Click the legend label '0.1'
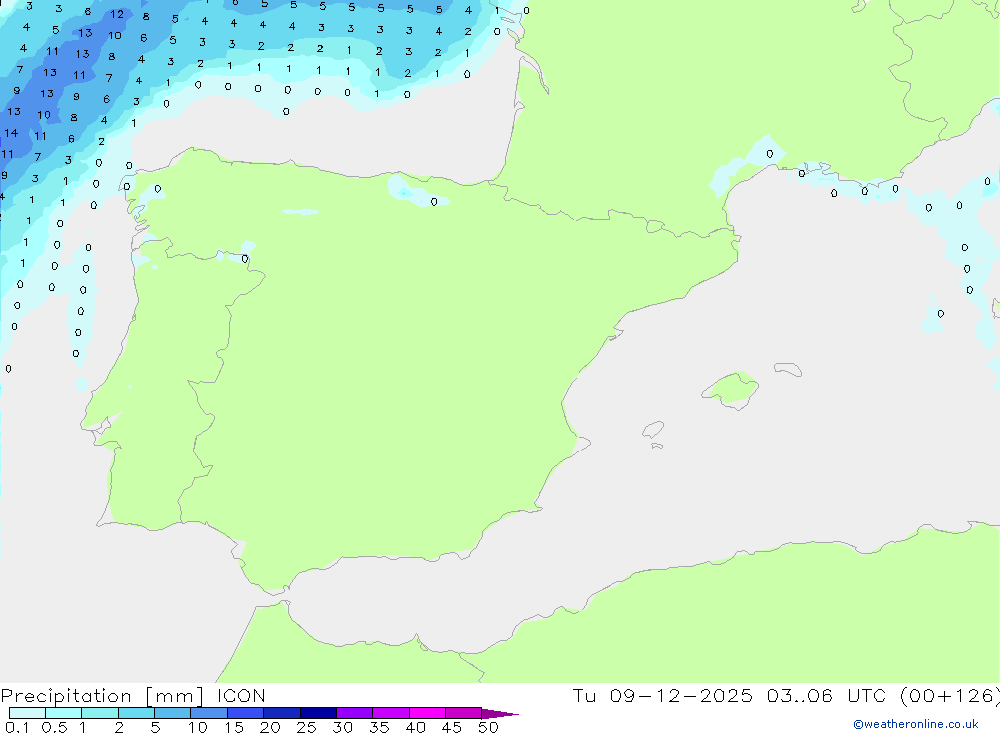Viewport: 1000px width, 733px height. (x=17, y=727)
